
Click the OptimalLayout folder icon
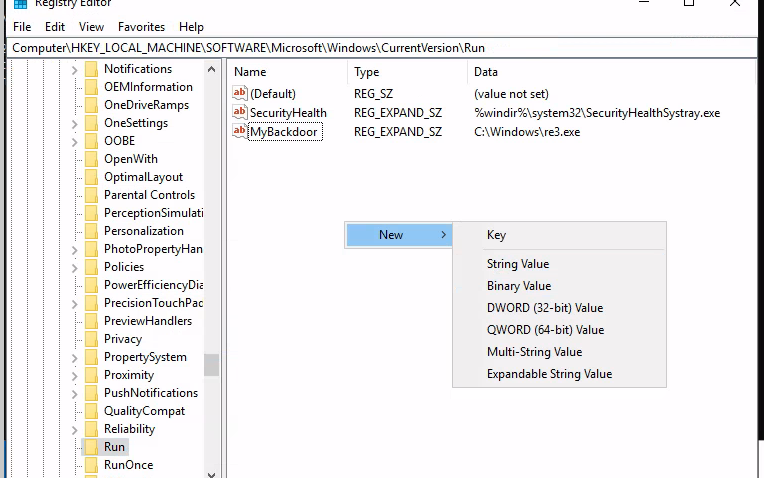91,177
